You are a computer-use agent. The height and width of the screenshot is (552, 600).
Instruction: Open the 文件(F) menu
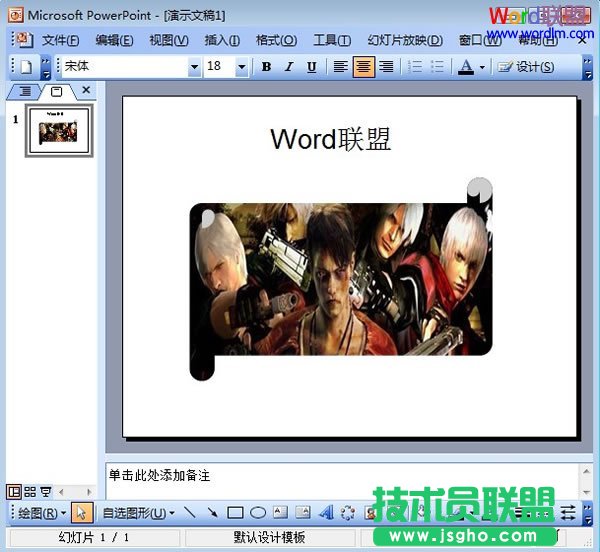click(60, 40)
